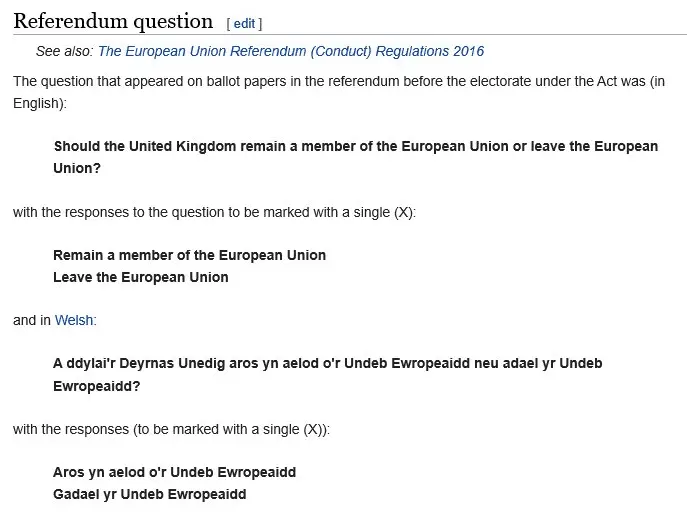
Task: Click the words 'Union?' ending the English question
Action: tap(77, 168)
